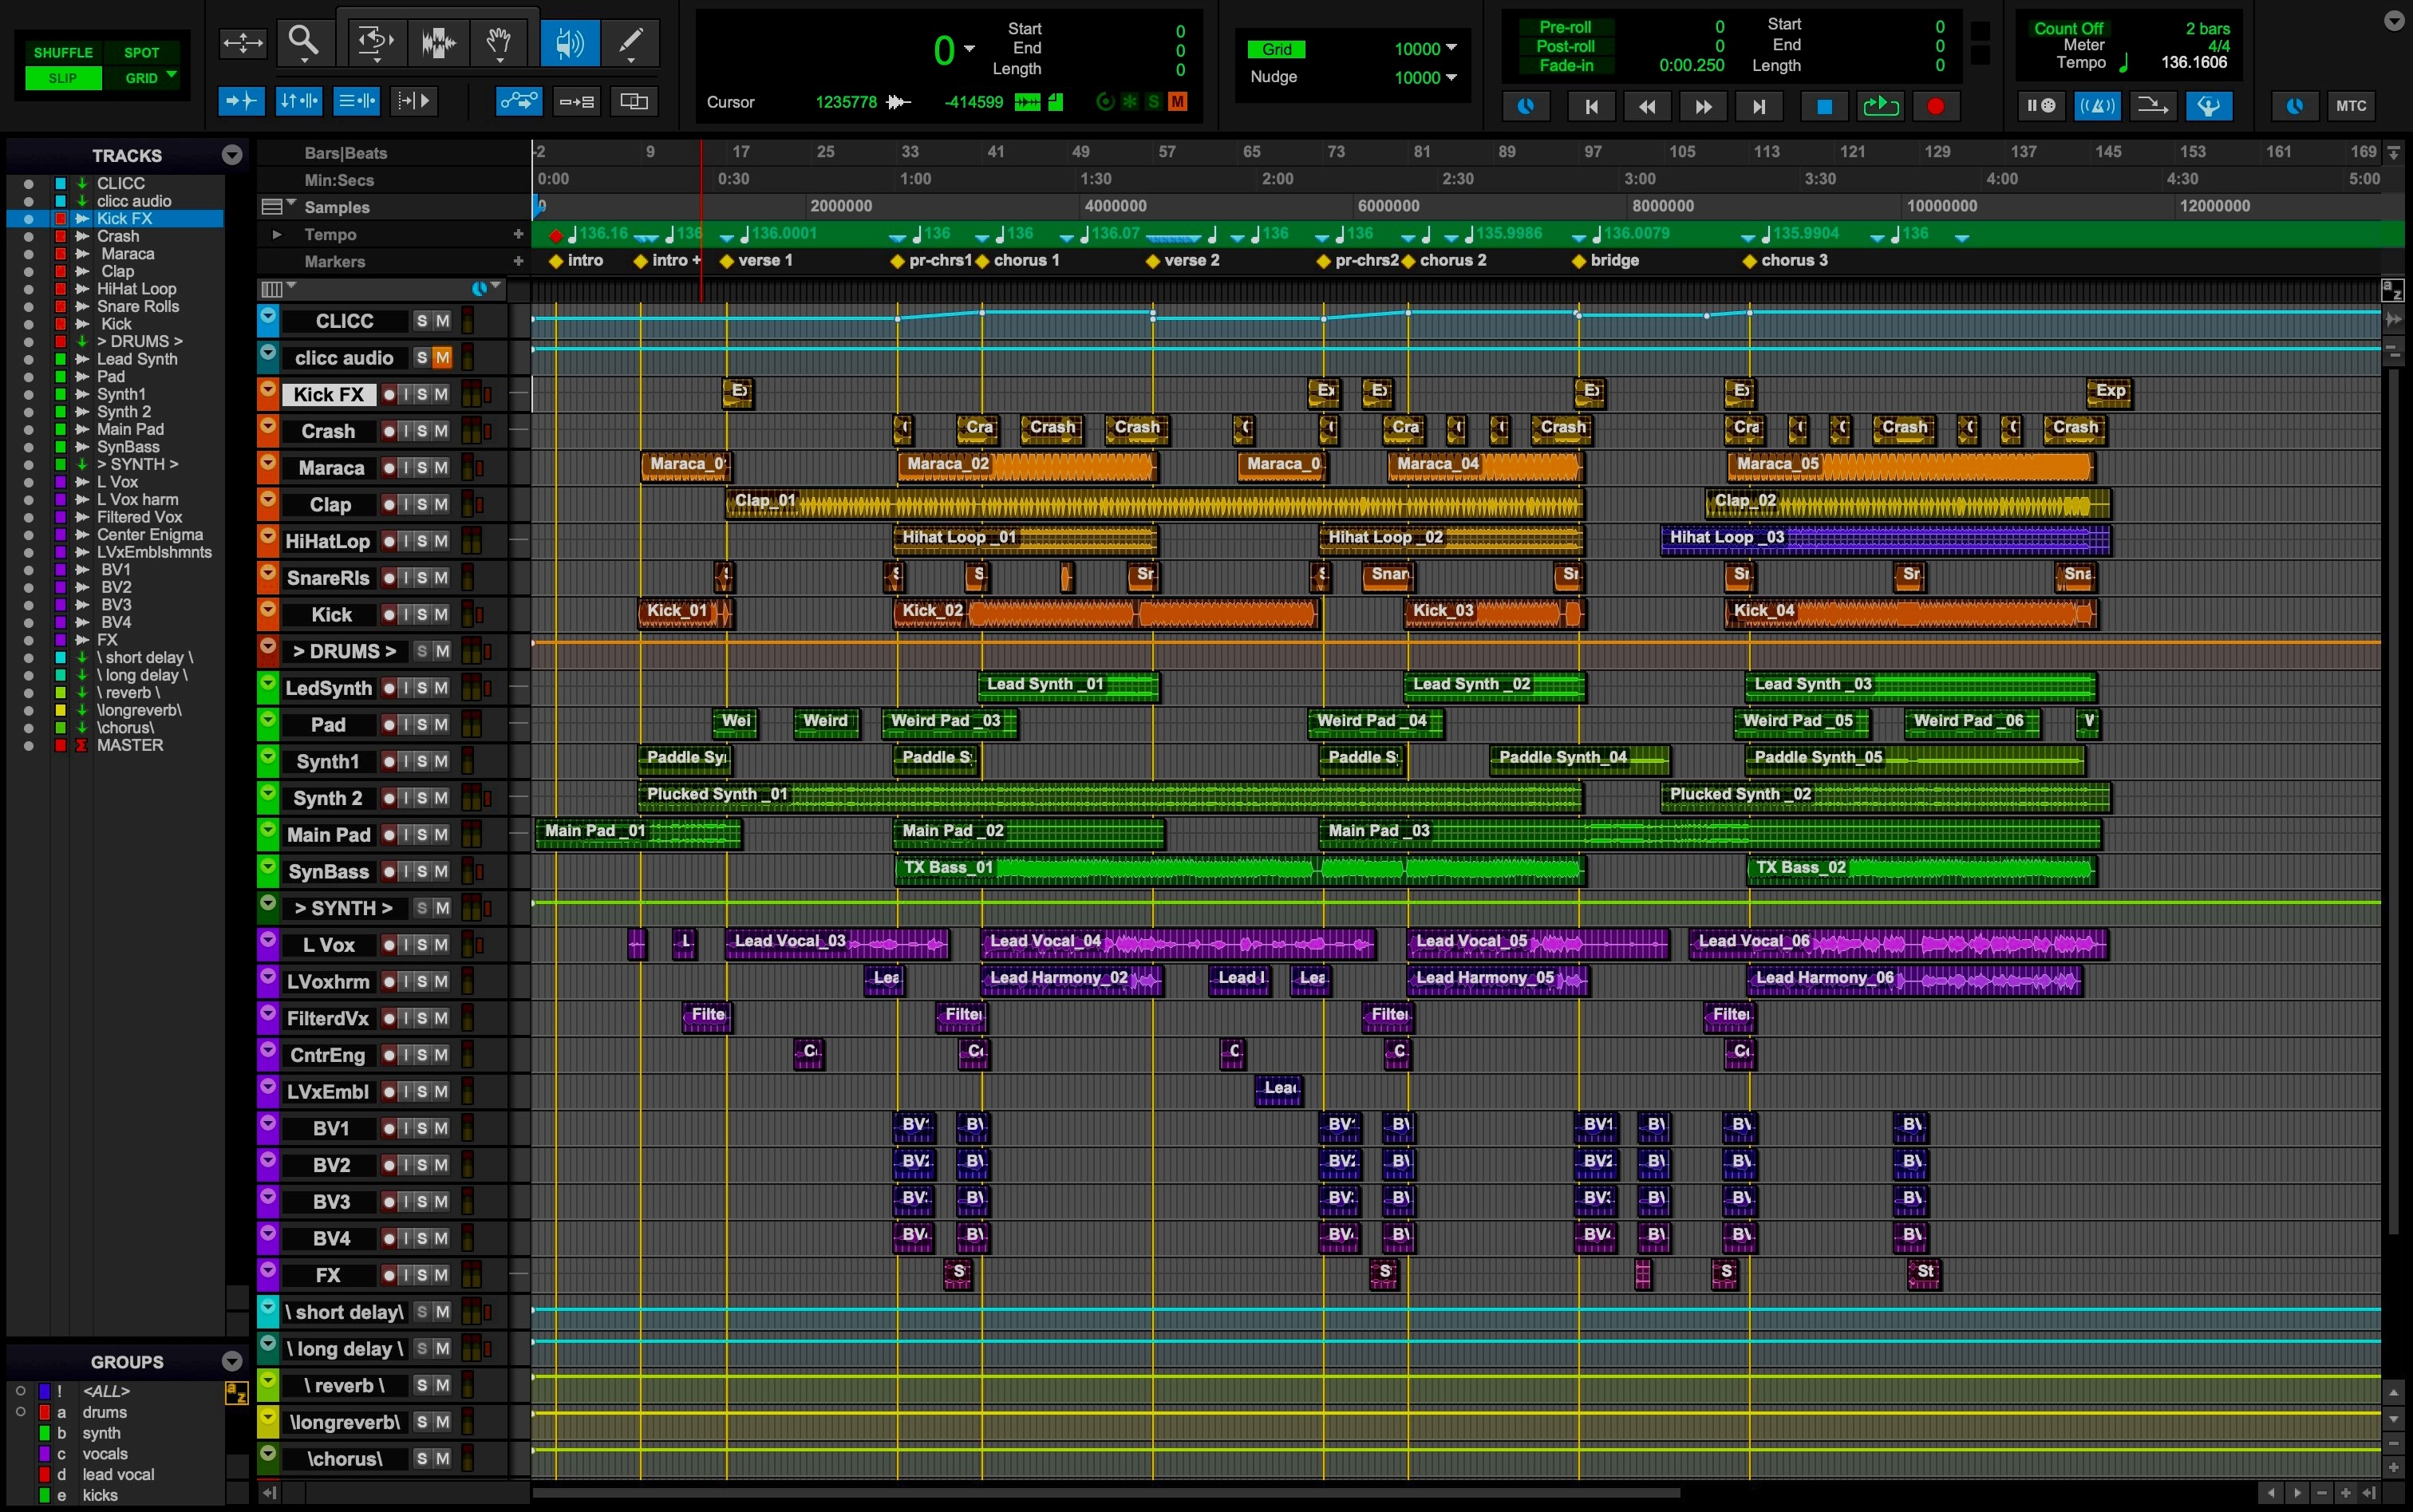Viewport: 2413px width, 1512px height.
Task: Record-enable the L Vox track
Action: 389,945
